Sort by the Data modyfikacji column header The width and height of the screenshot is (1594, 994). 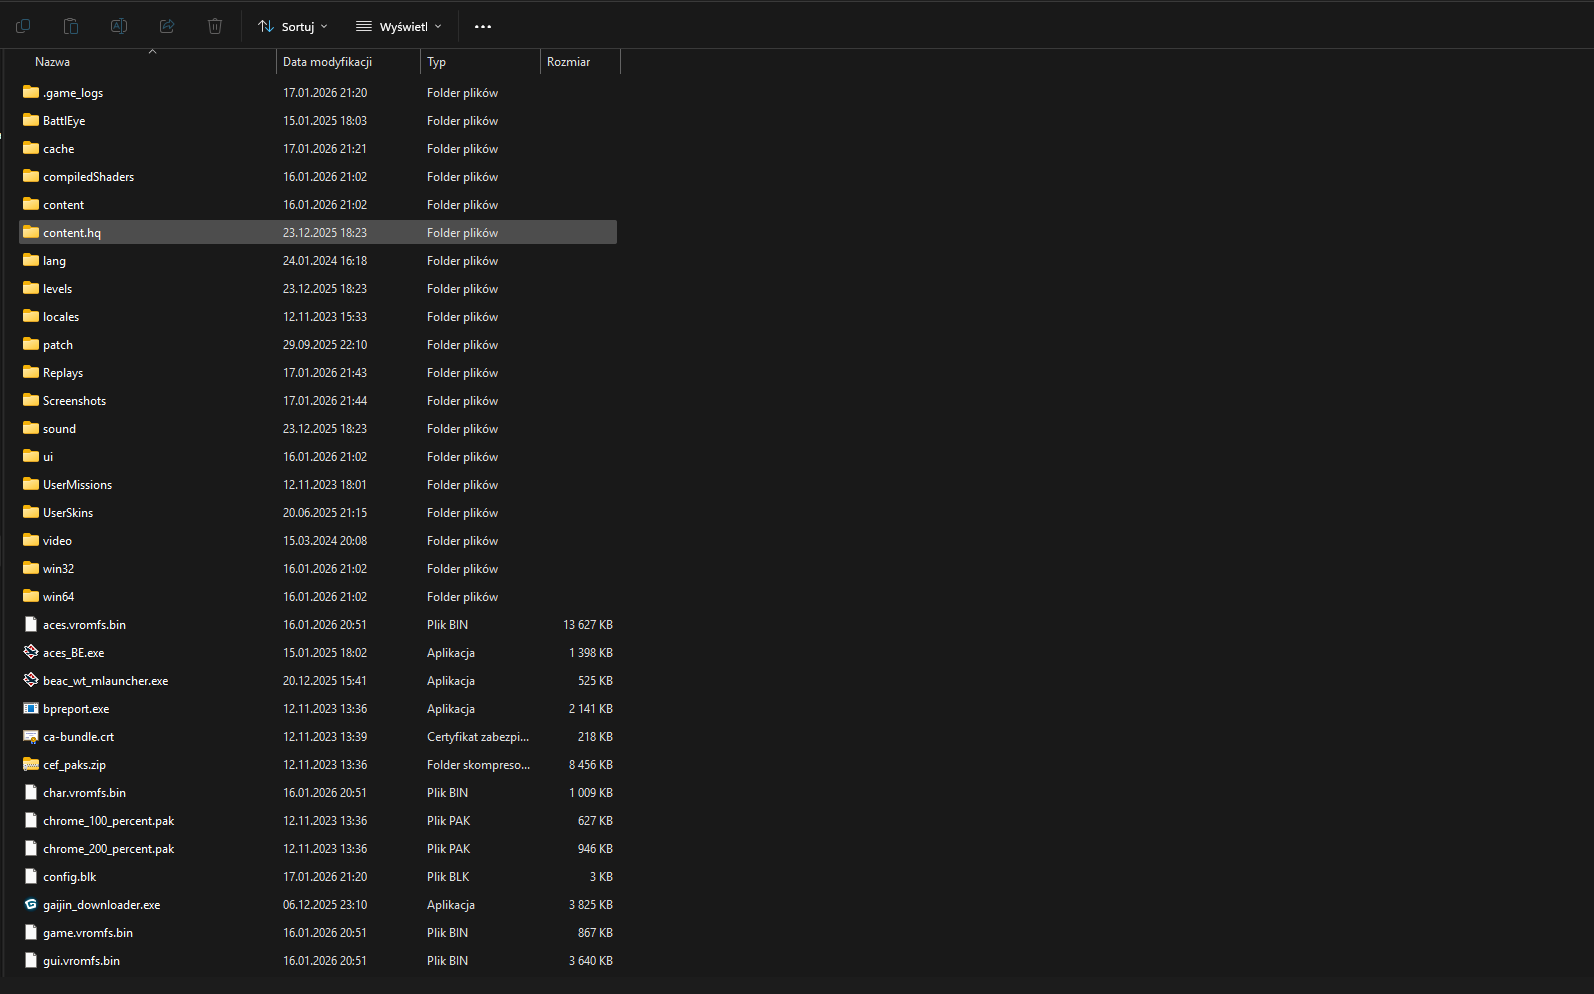pos(327,62)
